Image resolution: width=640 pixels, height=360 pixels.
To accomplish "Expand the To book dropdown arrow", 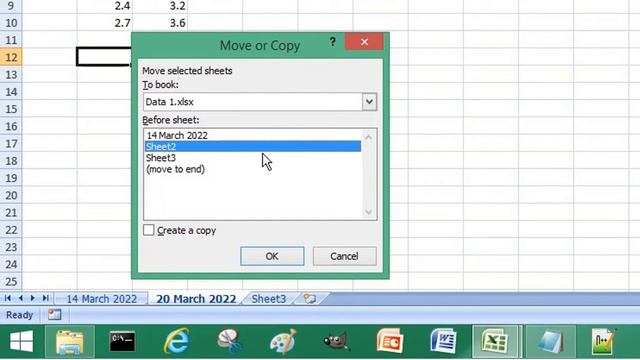I will click(x=369, y=102).
